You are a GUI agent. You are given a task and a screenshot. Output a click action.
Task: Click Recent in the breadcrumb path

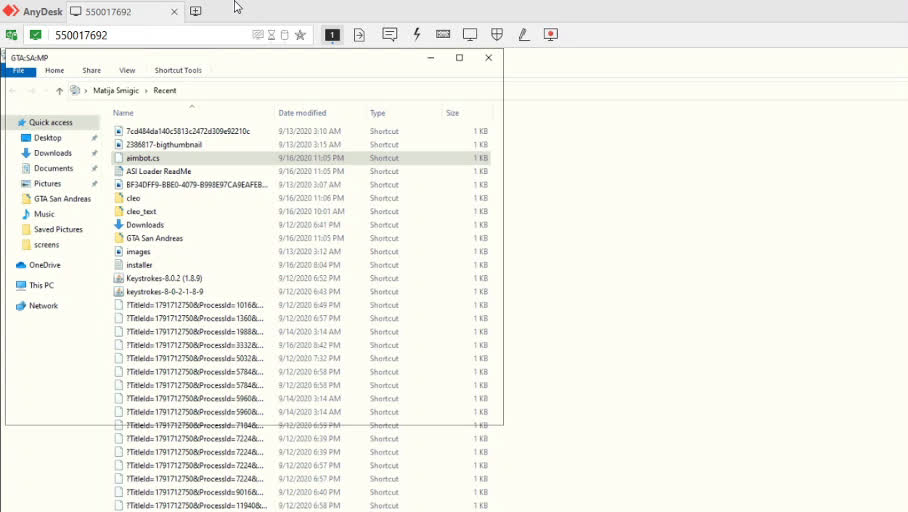164,91
